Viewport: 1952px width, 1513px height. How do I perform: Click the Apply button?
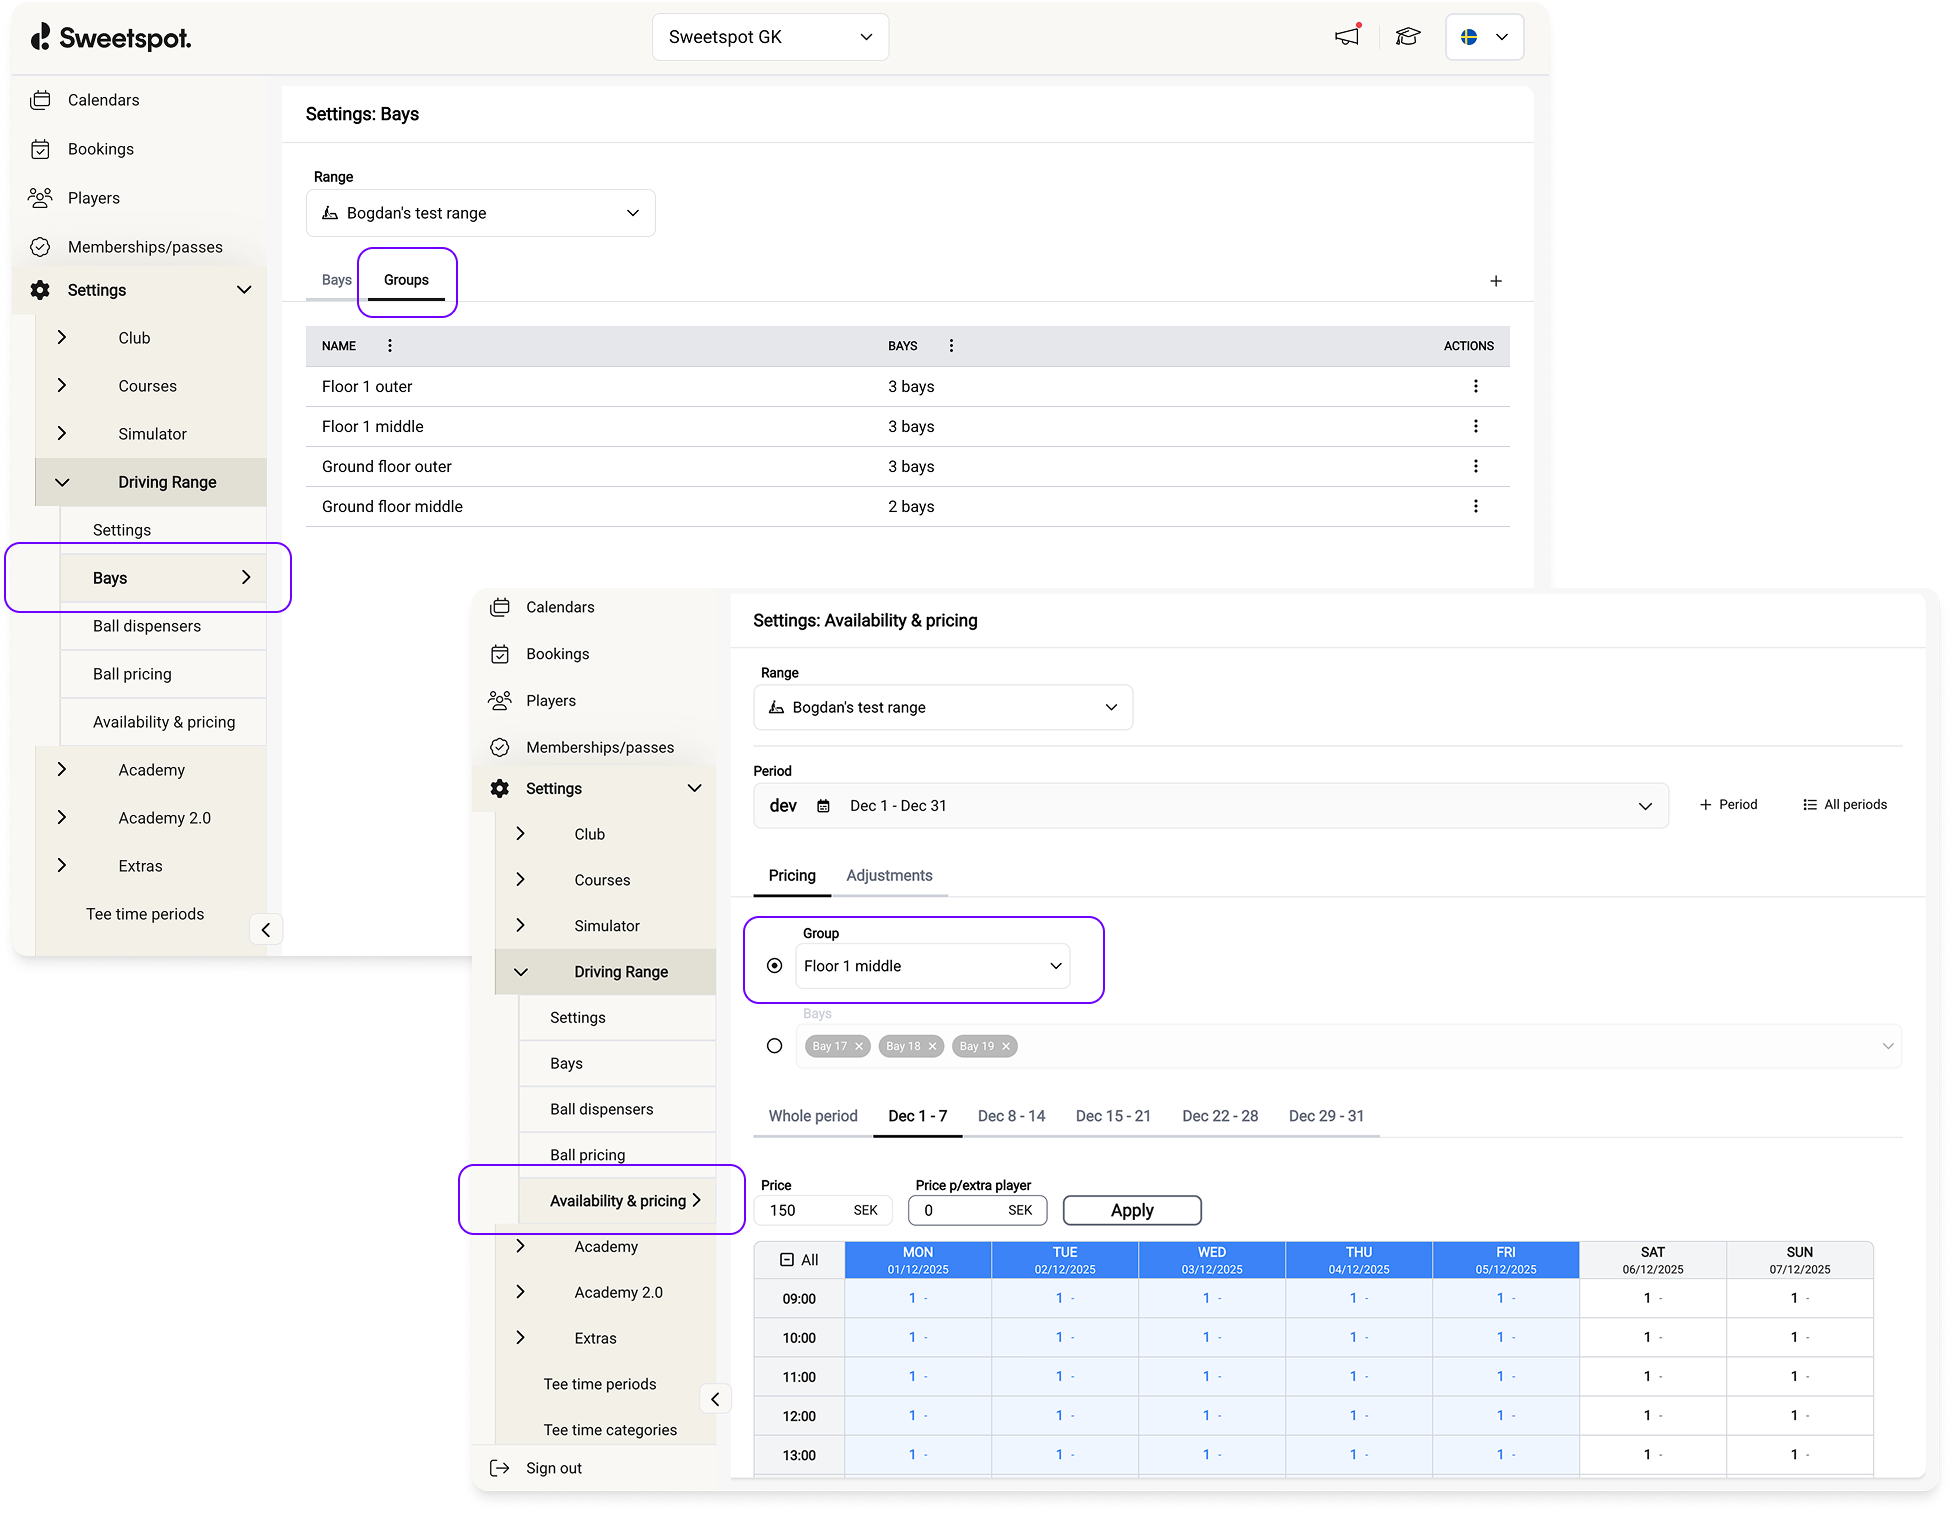click(x=1131, y=1210)
